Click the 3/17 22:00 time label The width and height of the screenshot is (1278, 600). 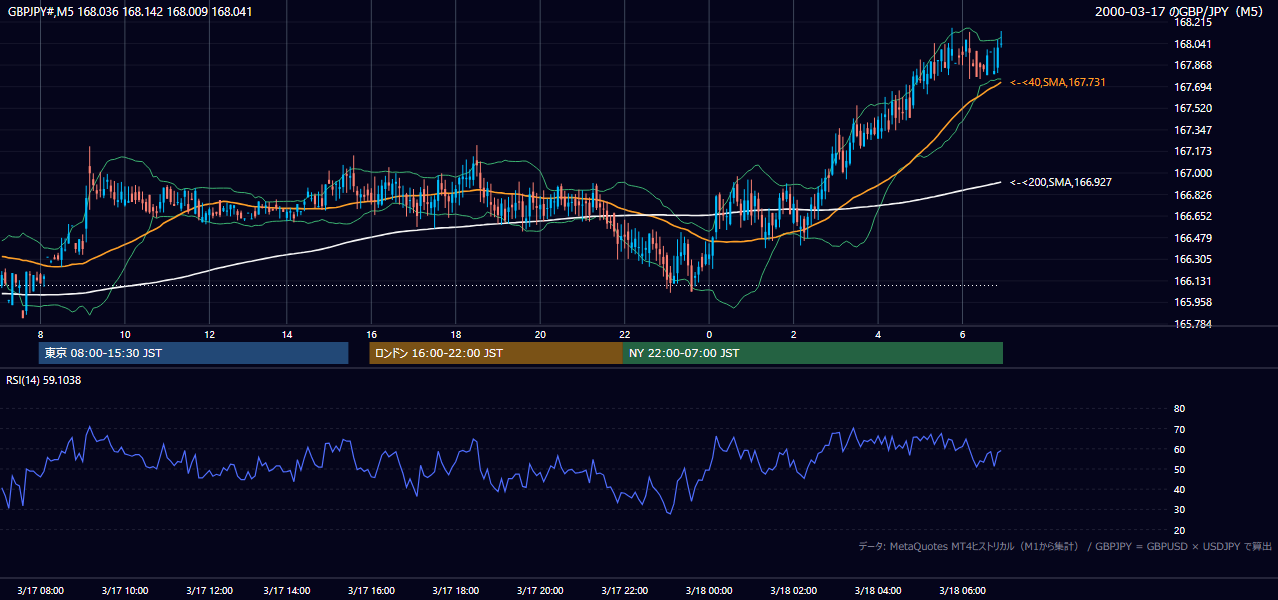pos(624,590)
